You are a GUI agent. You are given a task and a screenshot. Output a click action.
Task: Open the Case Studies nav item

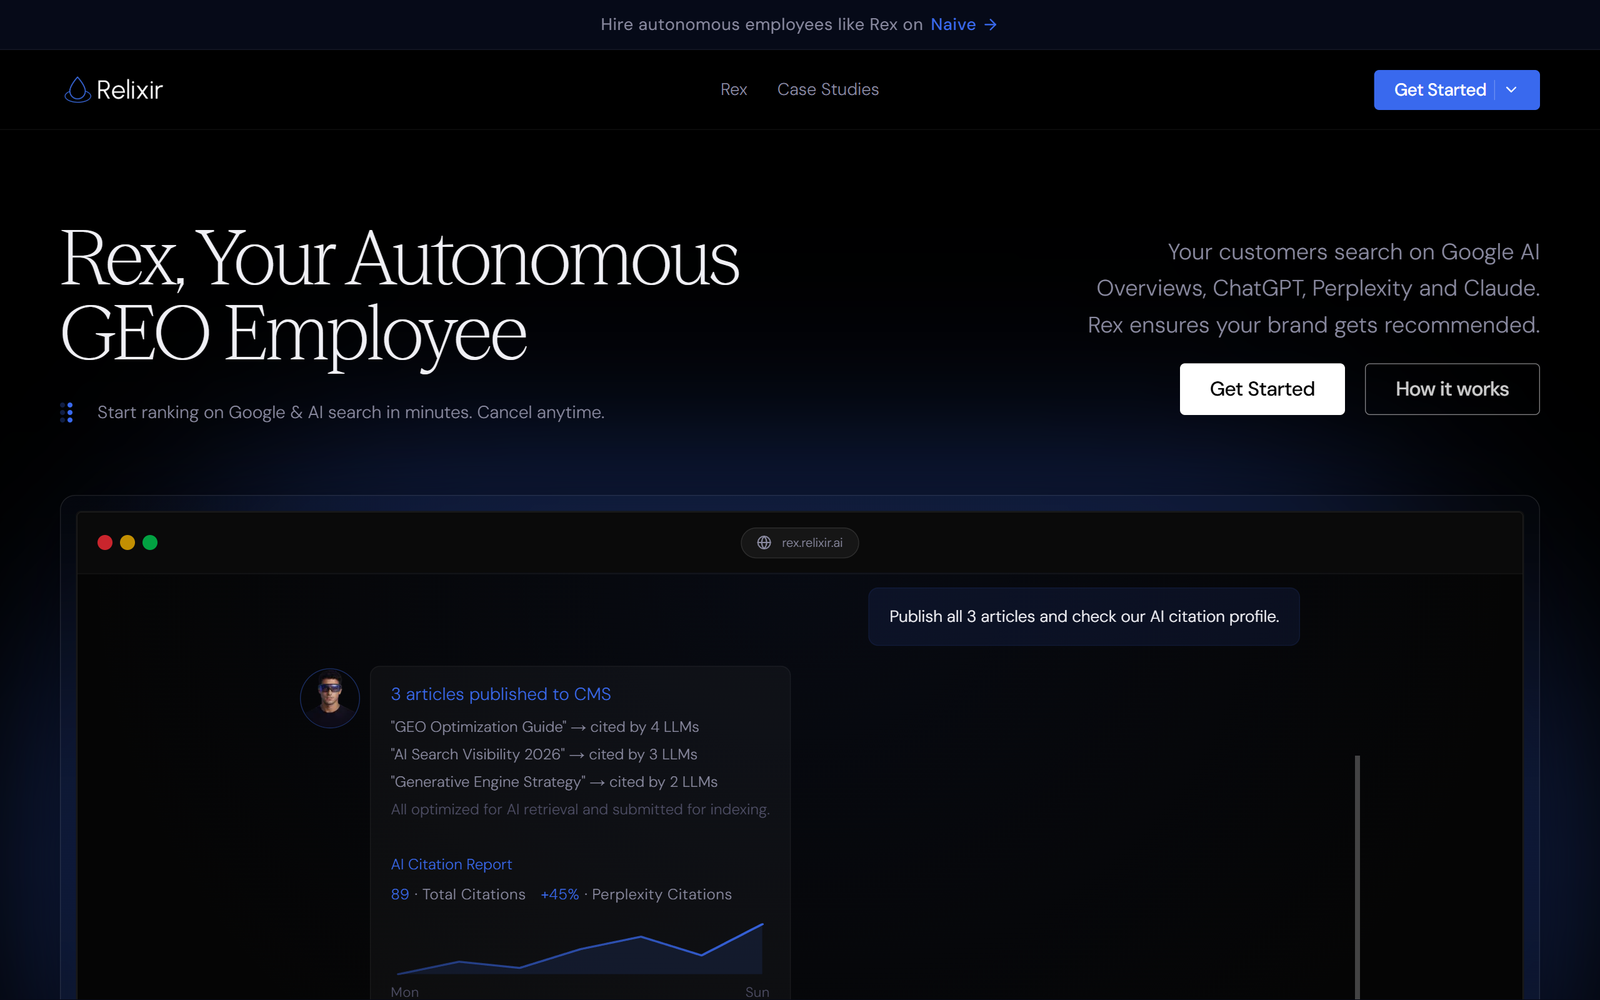coord(828,90)
